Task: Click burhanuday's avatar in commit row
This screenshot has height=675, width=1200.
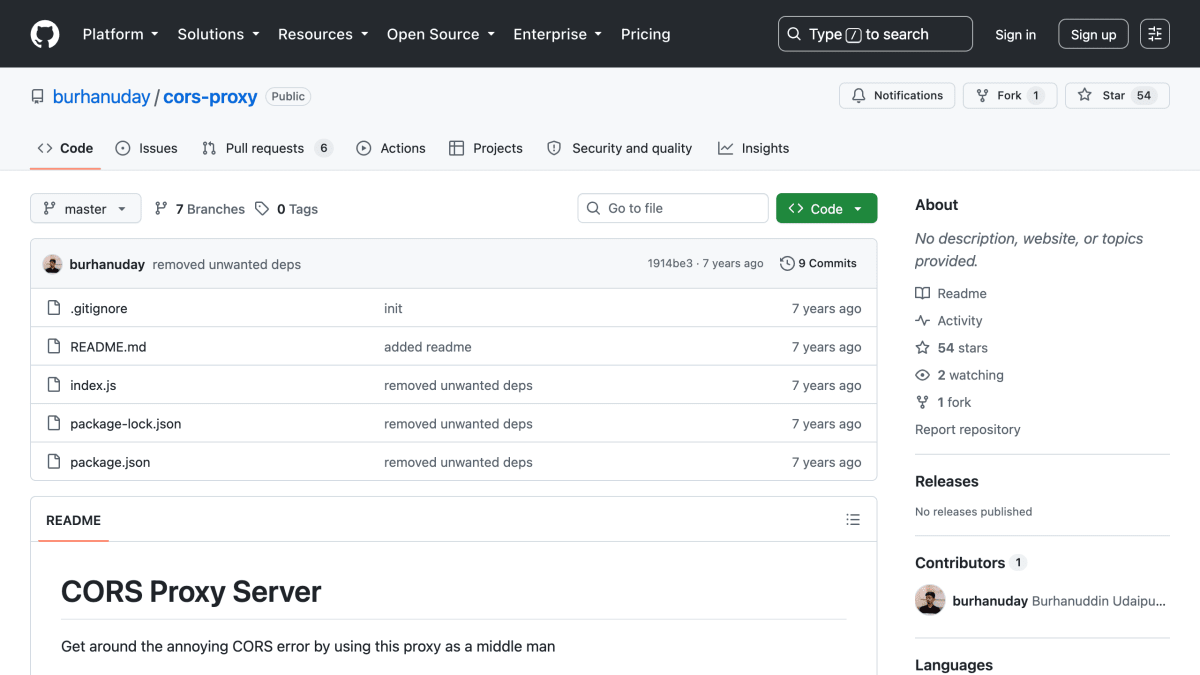Action: click(53, 264)
